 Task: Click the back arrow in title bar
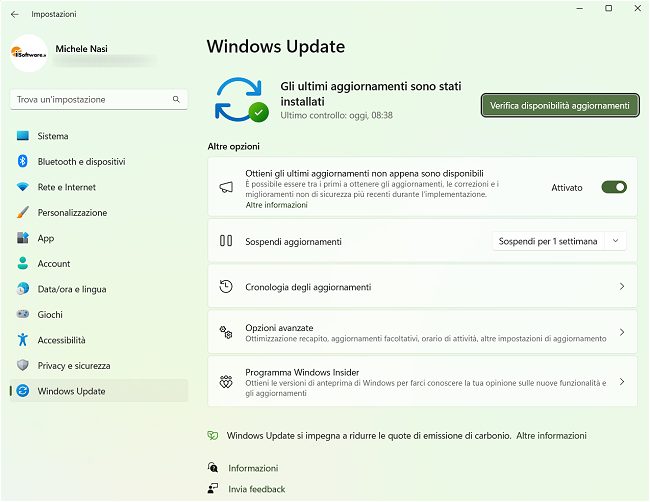15,14
